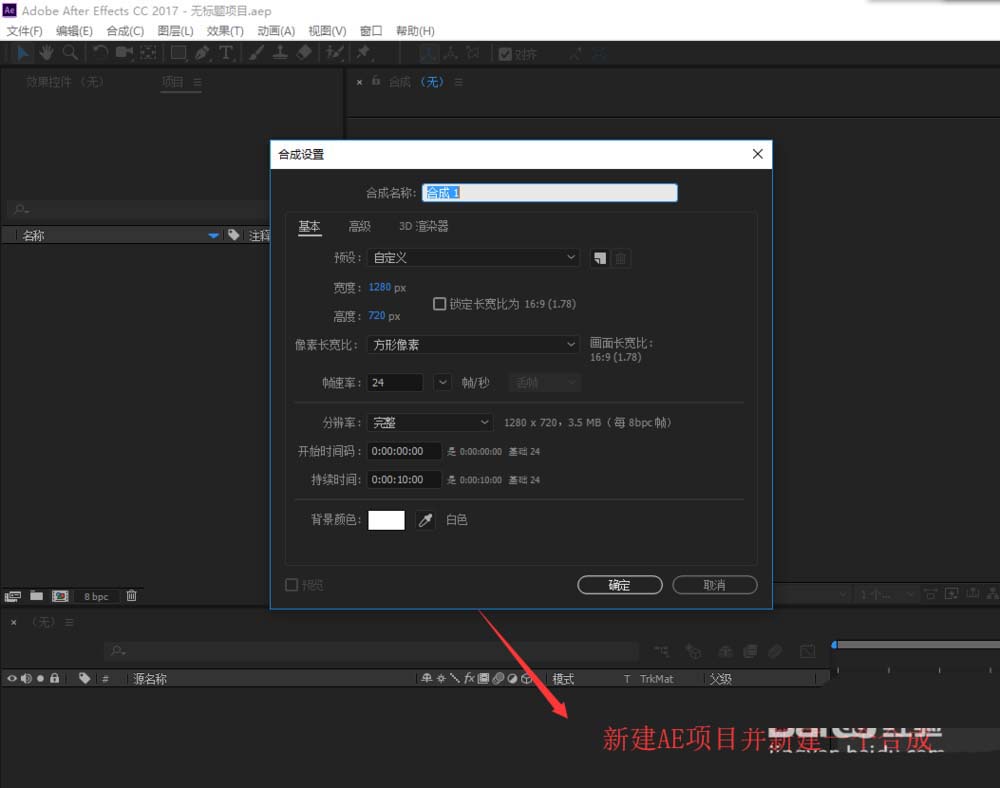Open the background color eyedropper
The width and height of the screenshot is (1000, 788).
[x=425, y=519]
